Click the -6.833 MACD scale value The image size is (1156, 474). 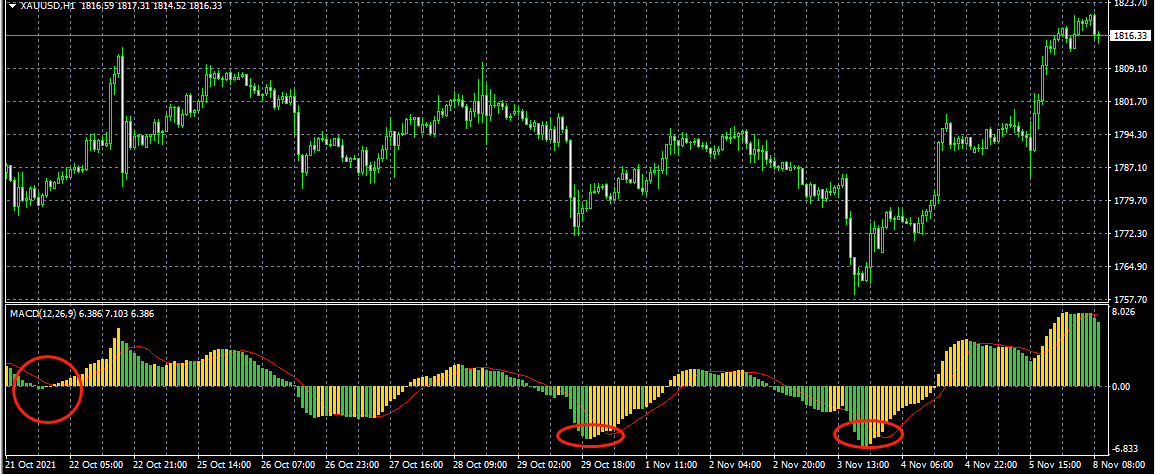click(1126, 449)
